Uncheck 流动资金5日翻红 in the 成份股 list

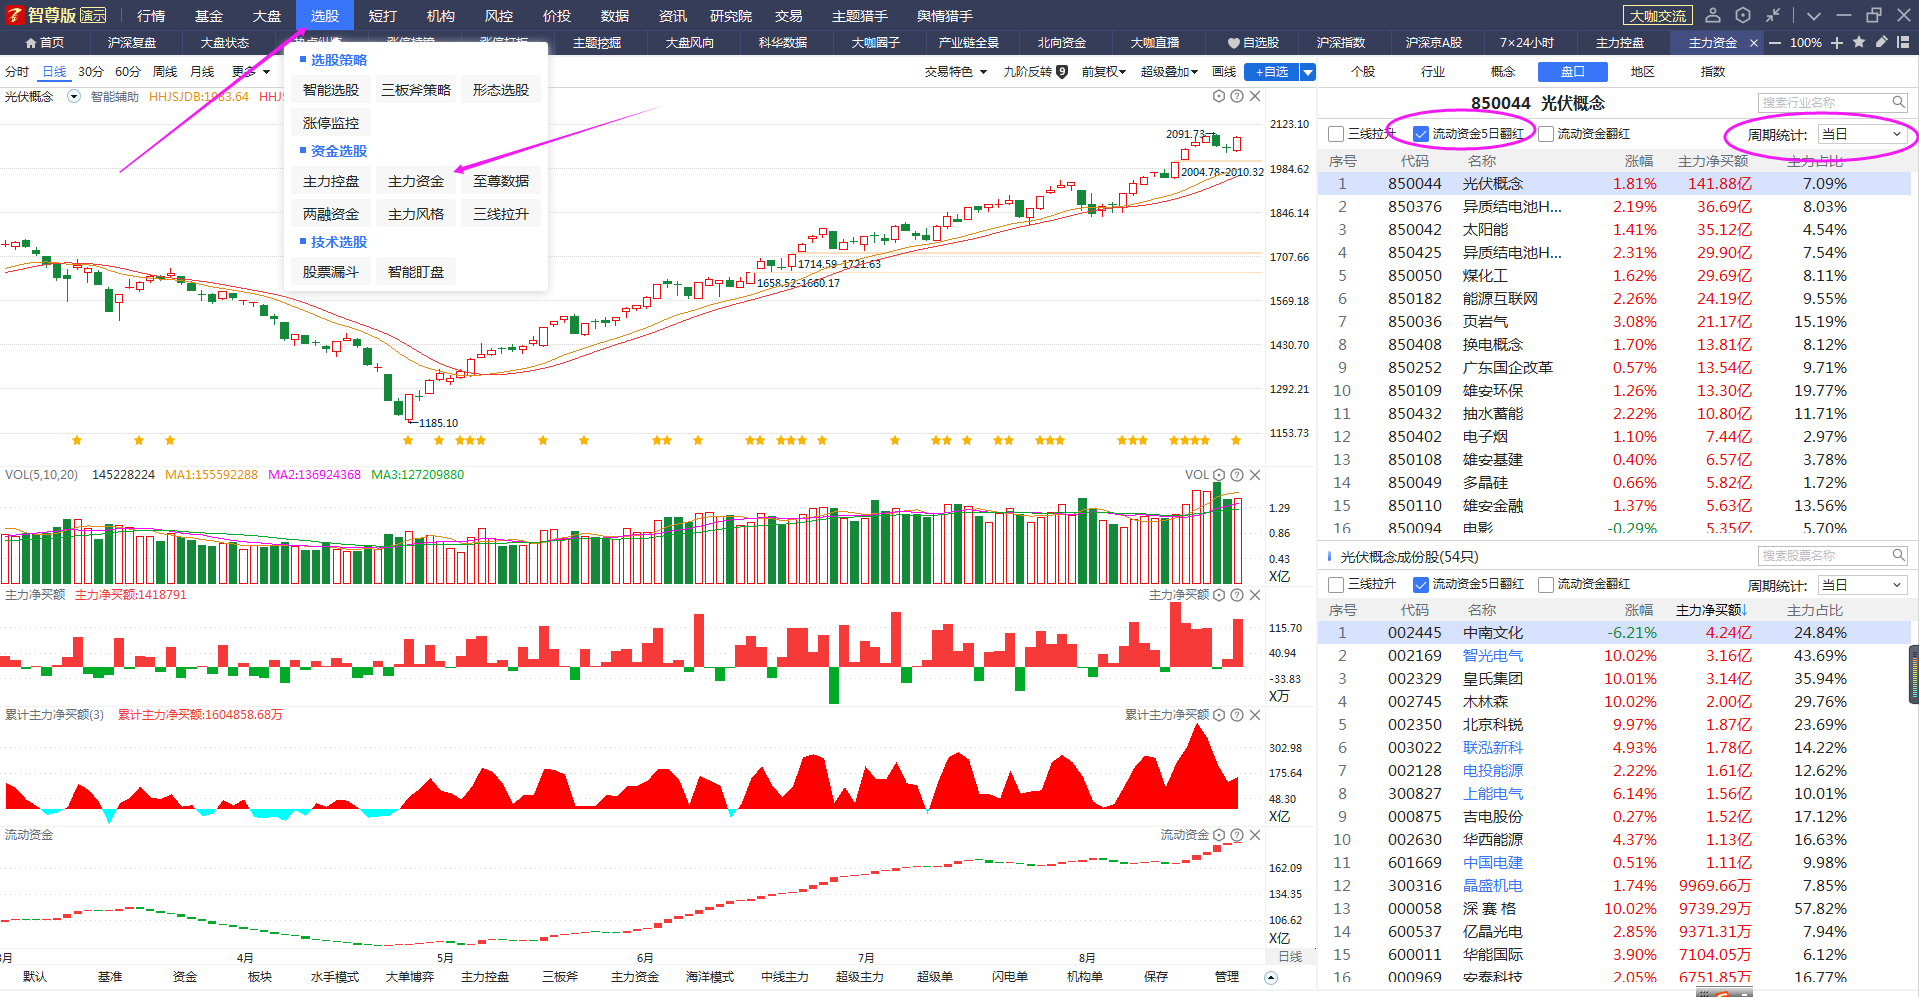coord(1420,584)
